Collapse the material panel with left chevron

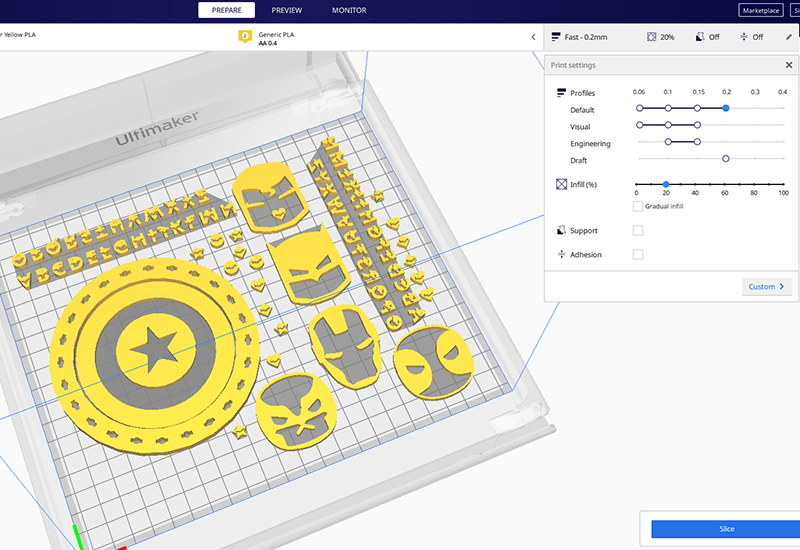click(533, 37)
